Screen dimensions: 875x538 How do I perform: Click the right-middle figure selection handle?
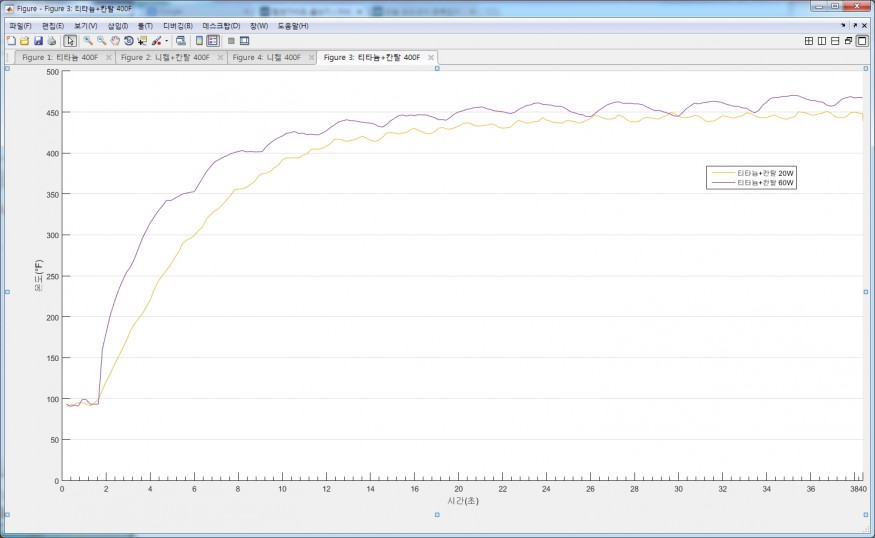(x=866, y=291)
